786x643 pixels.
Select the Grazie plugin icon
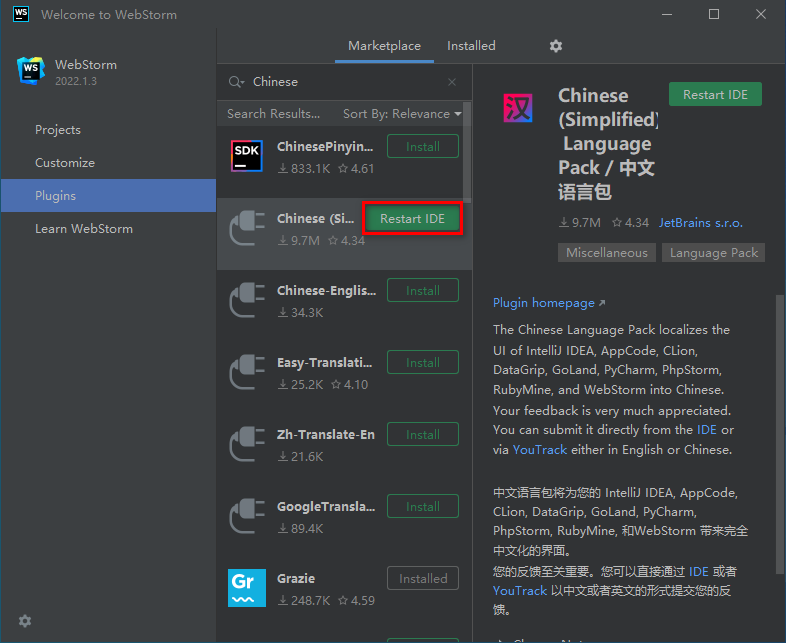[247, 588]
